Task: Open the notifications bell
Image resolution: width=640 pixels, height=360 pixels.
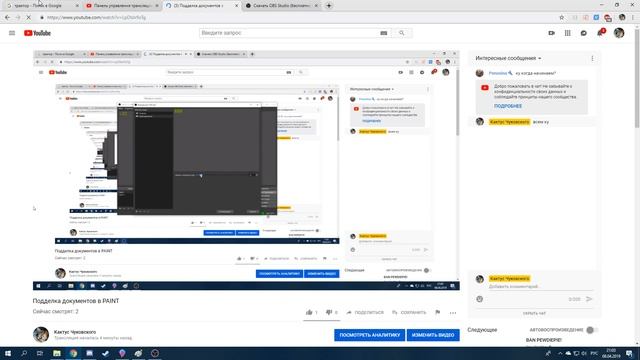Action: [600, 33]
